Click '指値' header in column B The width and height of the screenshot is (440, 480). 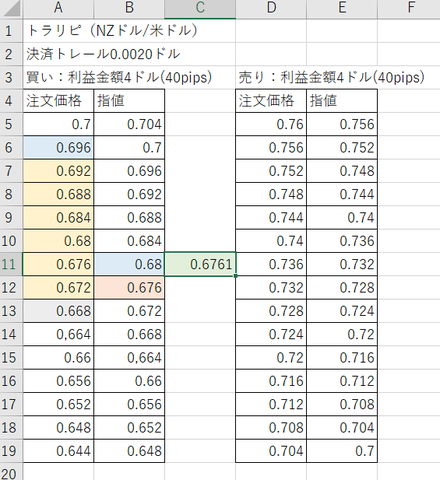coord(129,101)
